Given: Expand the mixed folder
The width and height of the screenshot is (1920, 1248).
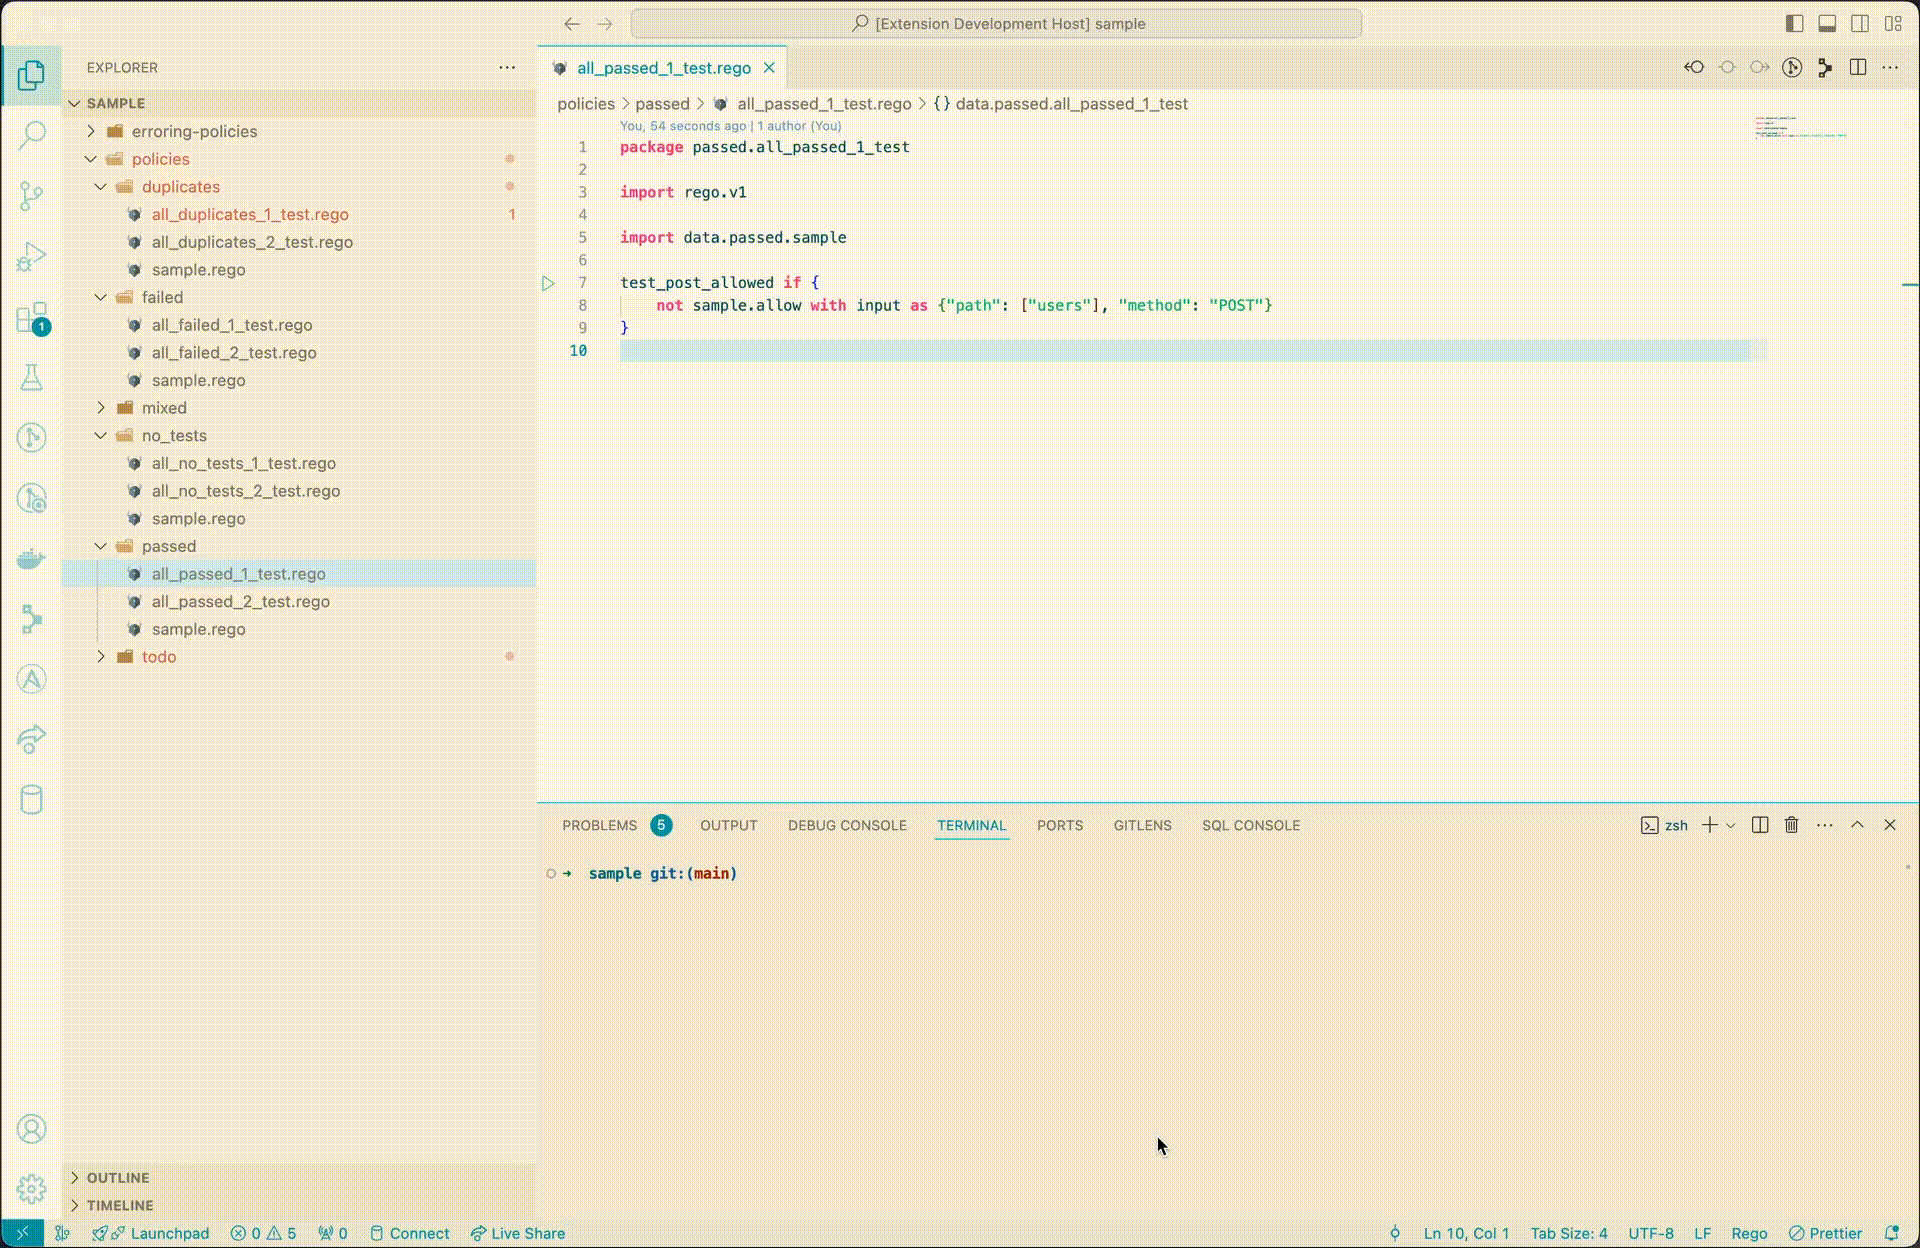Looking at the screenshot, I should pyautogui.click(x=164, y=408).
